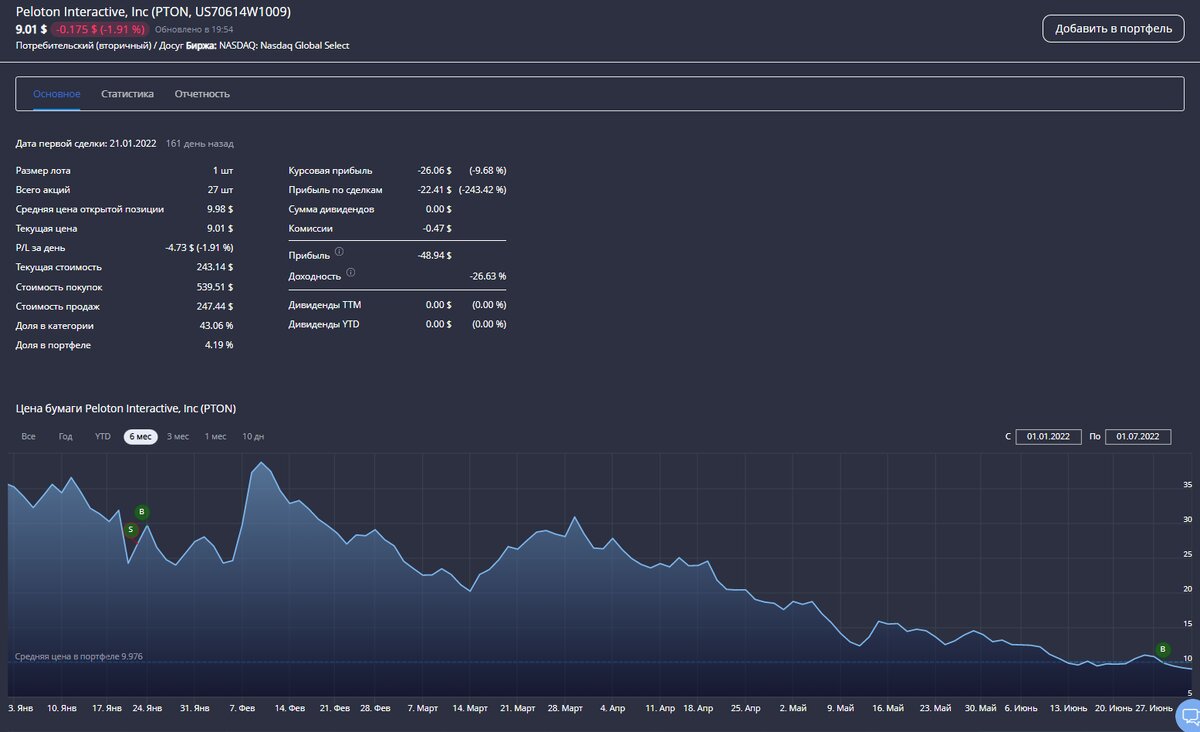Click the 28. Март axis label
This screenshot has width=1200, height=732.
pos(566,708)
